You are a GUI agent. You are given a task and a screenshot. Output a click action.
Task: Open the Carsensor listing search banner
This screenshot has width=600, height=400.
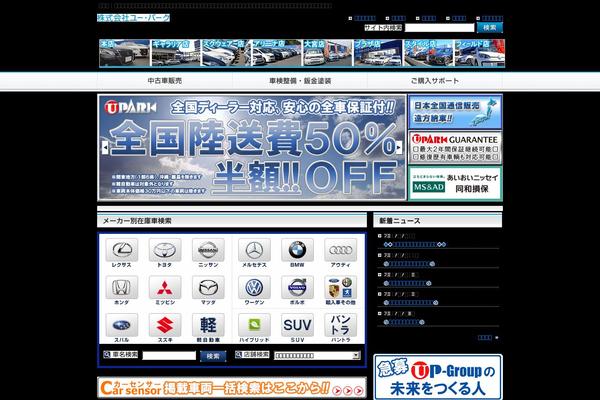[232, 388]
